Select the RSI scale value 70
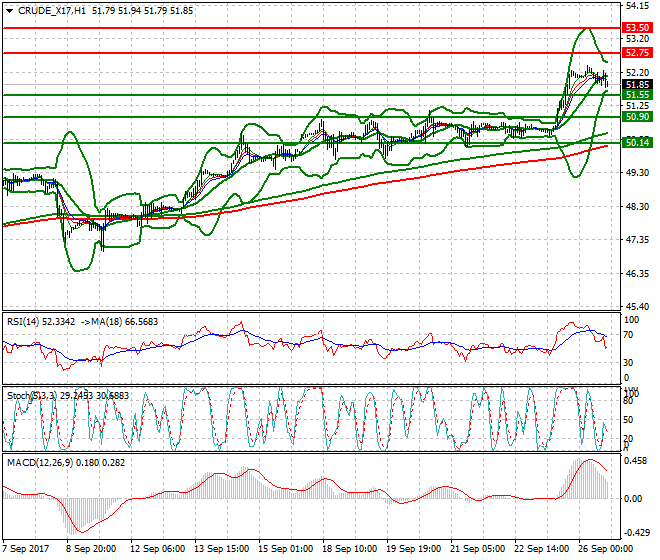The height and width of the screenshot is (560, 660). click(x=628, y=335)
